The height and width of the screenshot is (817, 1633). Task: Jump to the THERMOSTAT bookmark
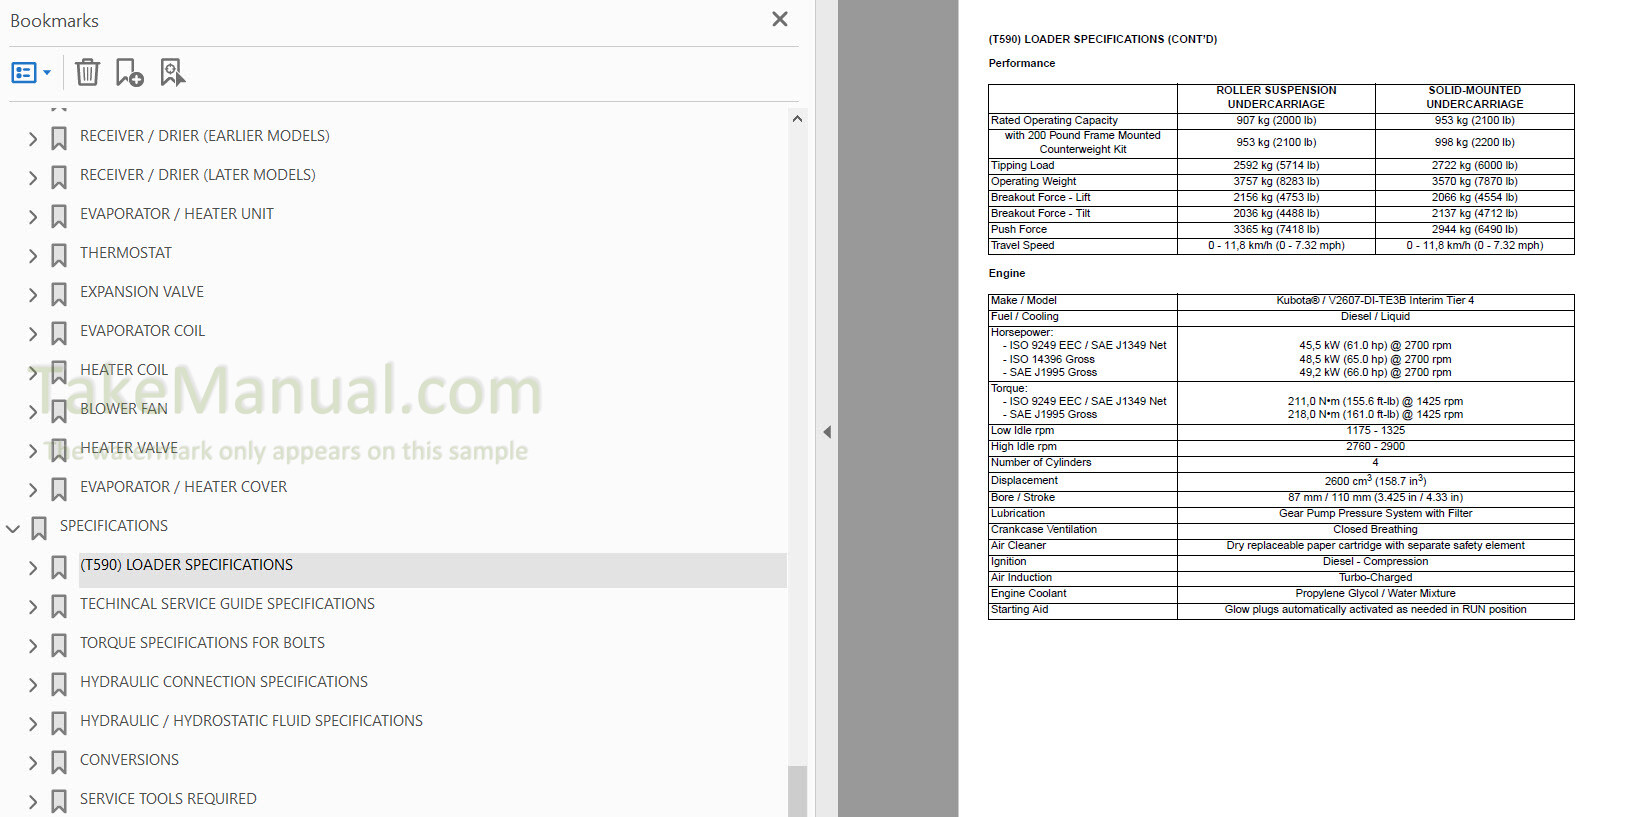click(125, 253)
